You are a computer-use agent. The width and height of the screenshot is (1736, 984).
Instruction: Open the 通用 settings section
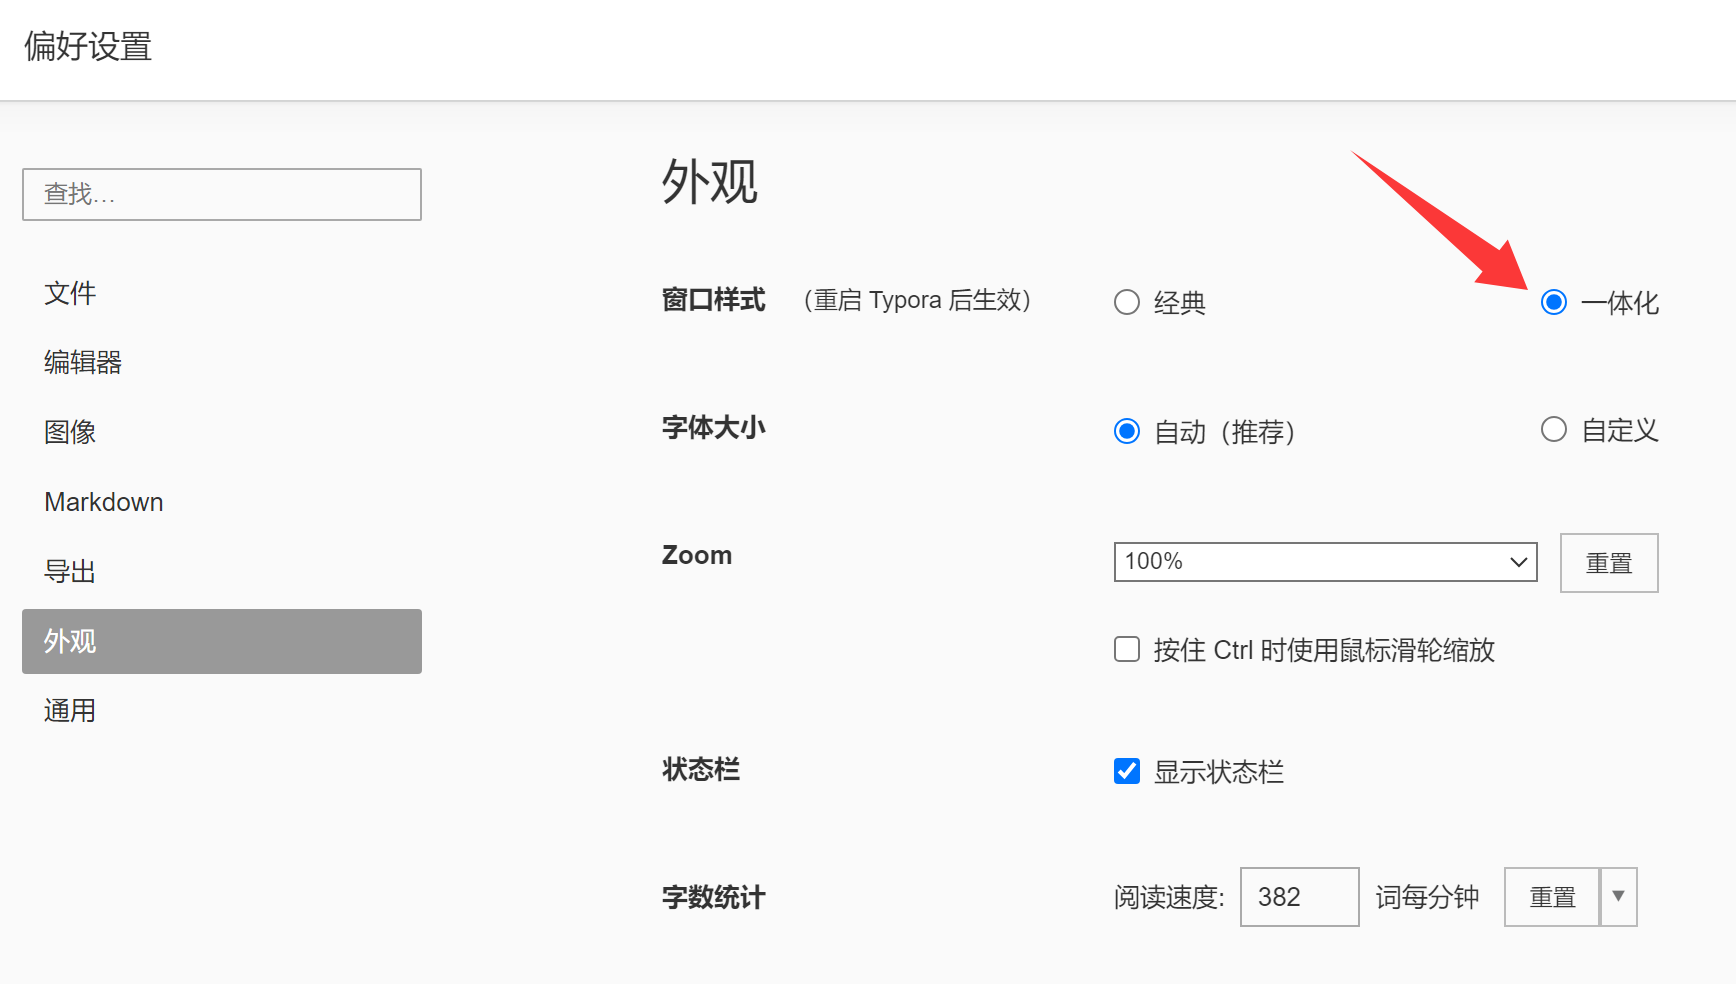(70, 711)
